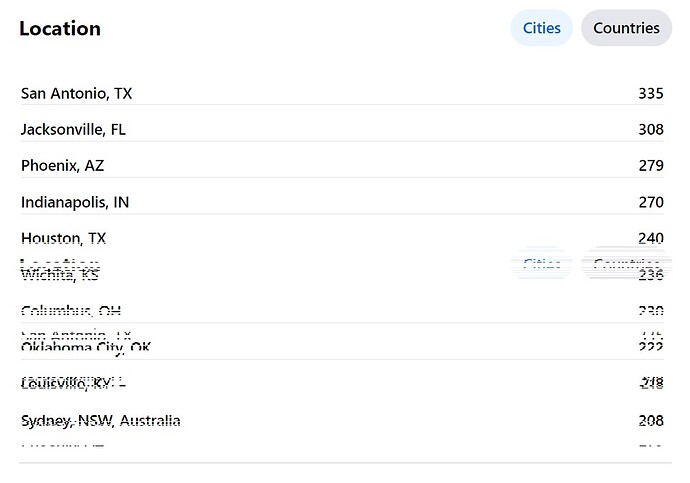Switch to the Cities tab

tap(541, 28)
